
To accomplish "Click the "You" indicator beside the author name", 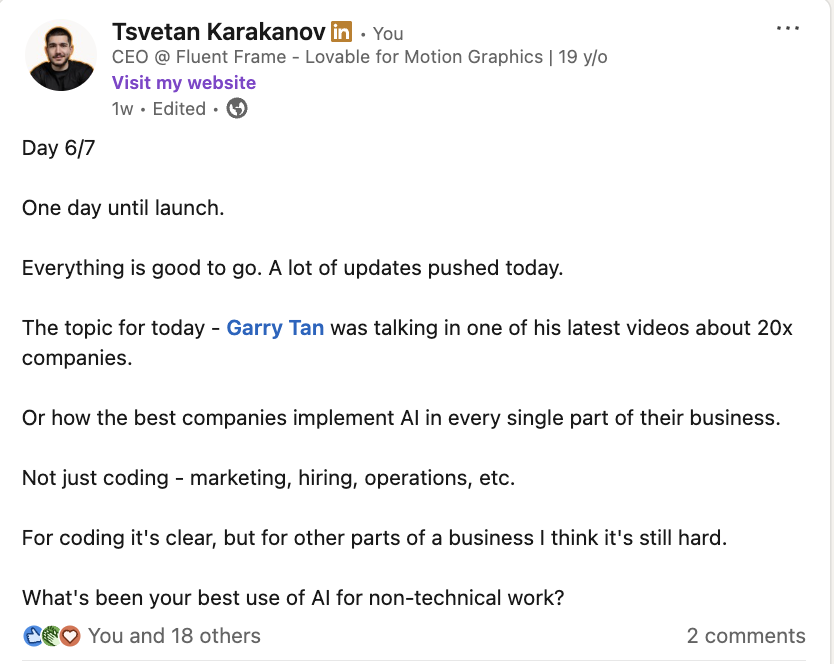I will pyautogui.click(x=388, y=34).
